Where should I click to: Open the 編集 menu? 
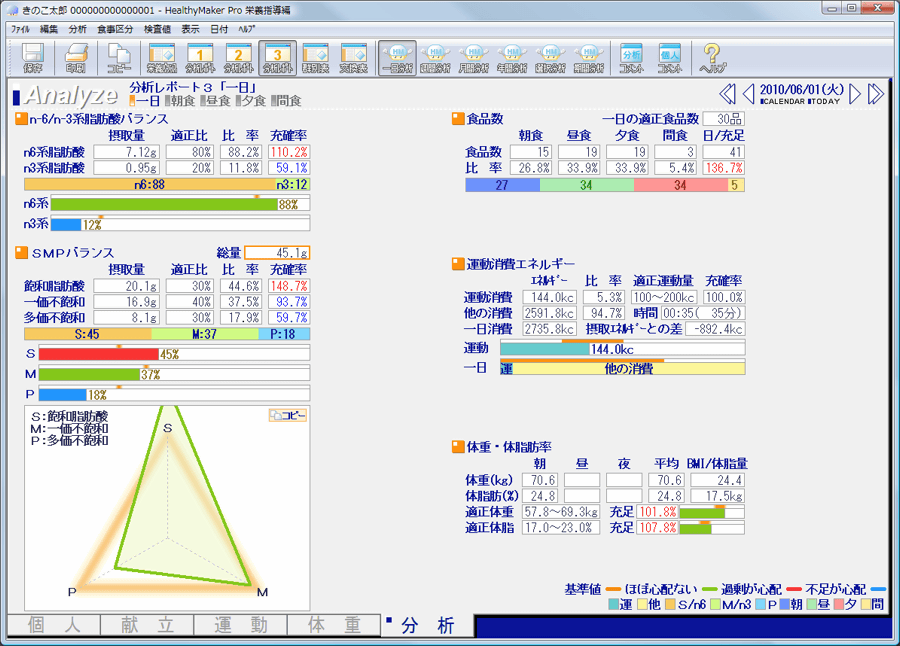point(49,29)
